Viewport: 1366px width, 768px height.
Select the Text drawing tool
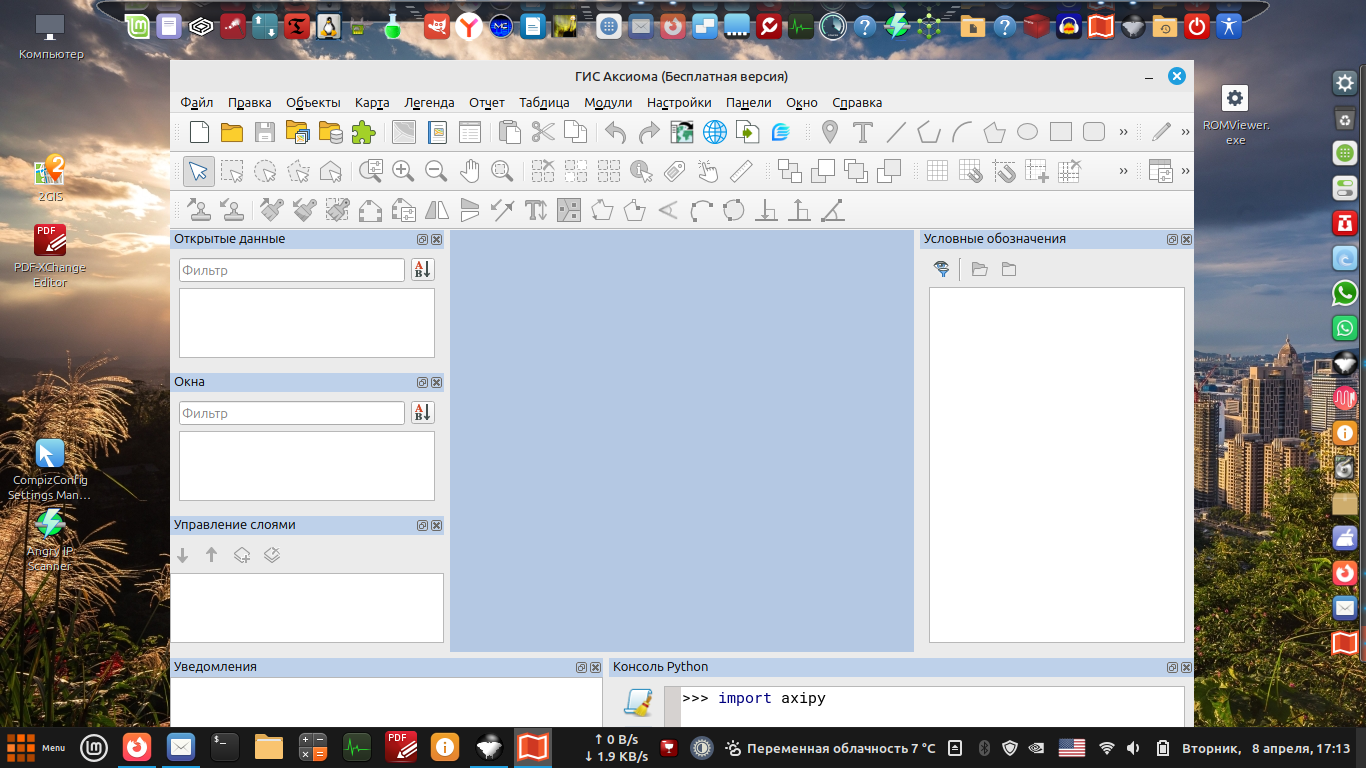pos(862,132)
